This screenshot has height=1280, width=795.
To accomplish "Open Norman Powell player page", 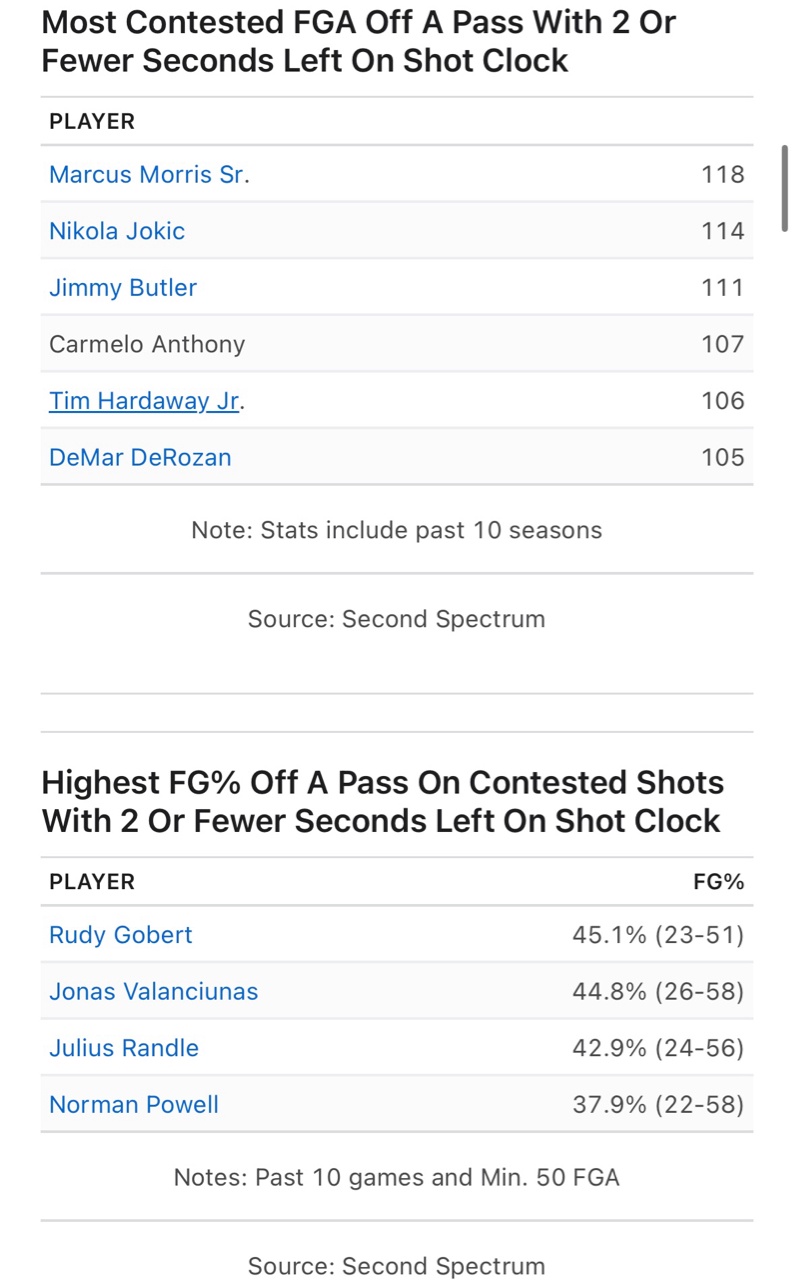I will (x=134, y=1105).
